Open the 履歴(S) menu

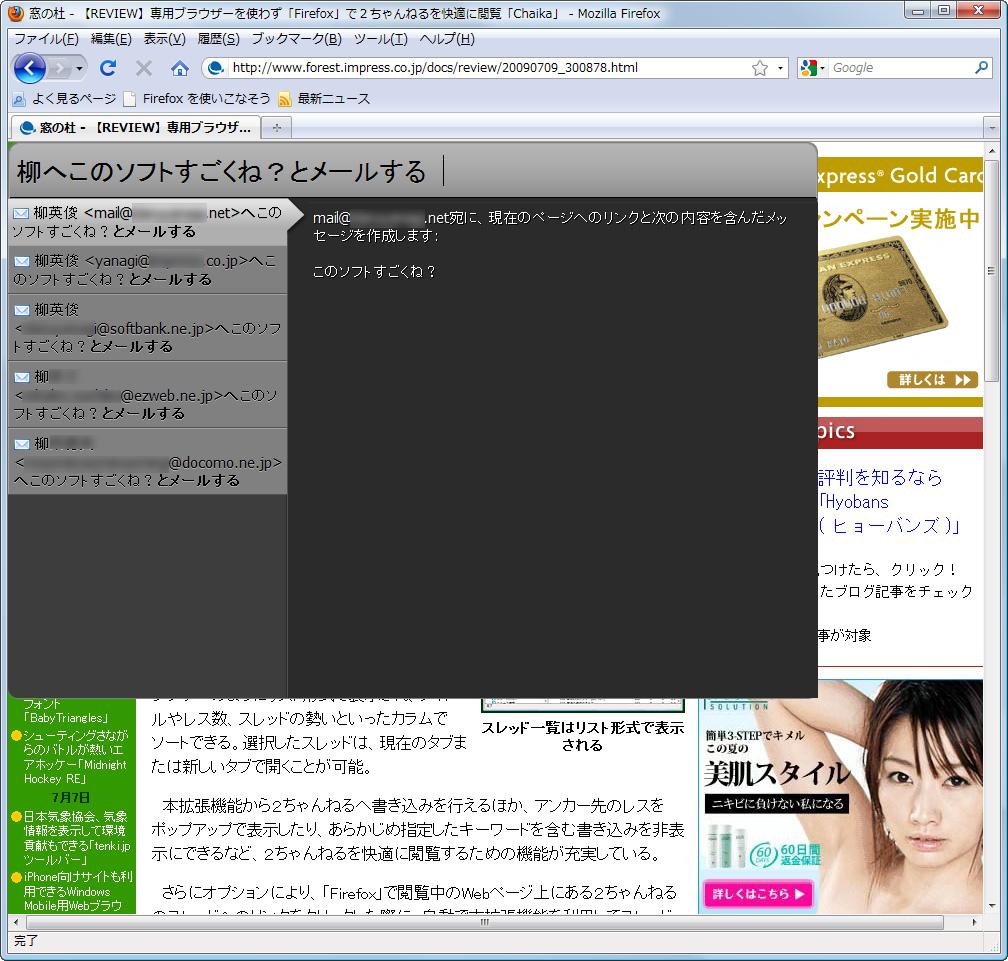(219, 39)
